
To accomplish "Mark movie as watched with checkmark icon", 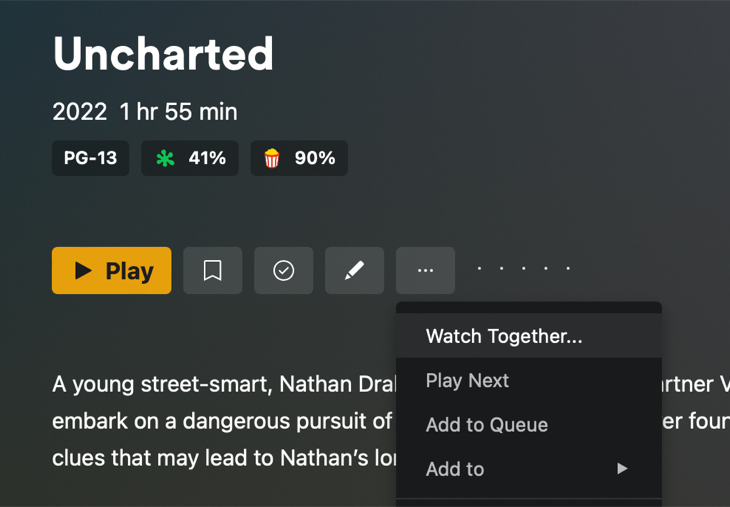I will 283,271.
